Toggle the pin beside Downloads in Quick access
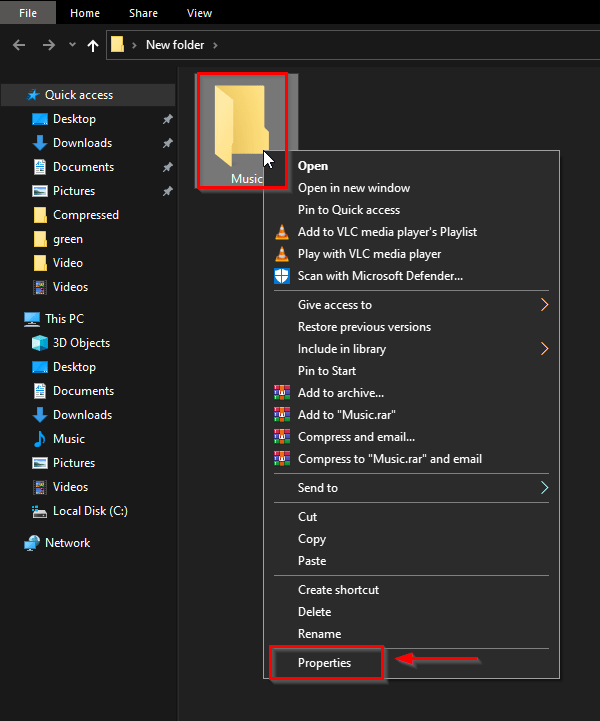This screenshot has width=600, height=721. pyautogui.click(x=167, y=143)
